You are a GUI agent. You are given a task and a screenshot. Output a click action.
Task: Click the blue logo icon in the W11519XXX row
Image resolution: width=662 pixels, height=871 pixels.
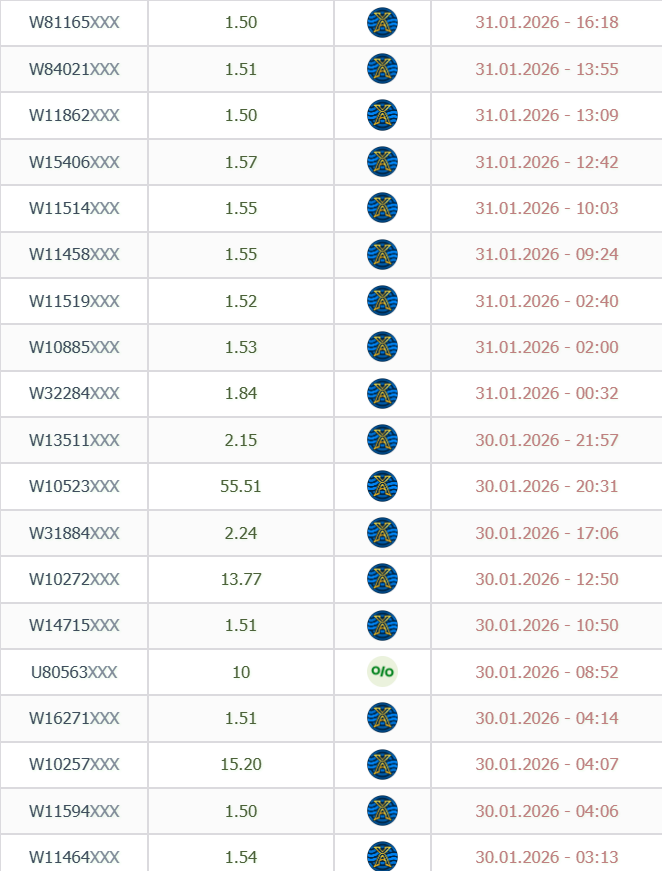382,301
